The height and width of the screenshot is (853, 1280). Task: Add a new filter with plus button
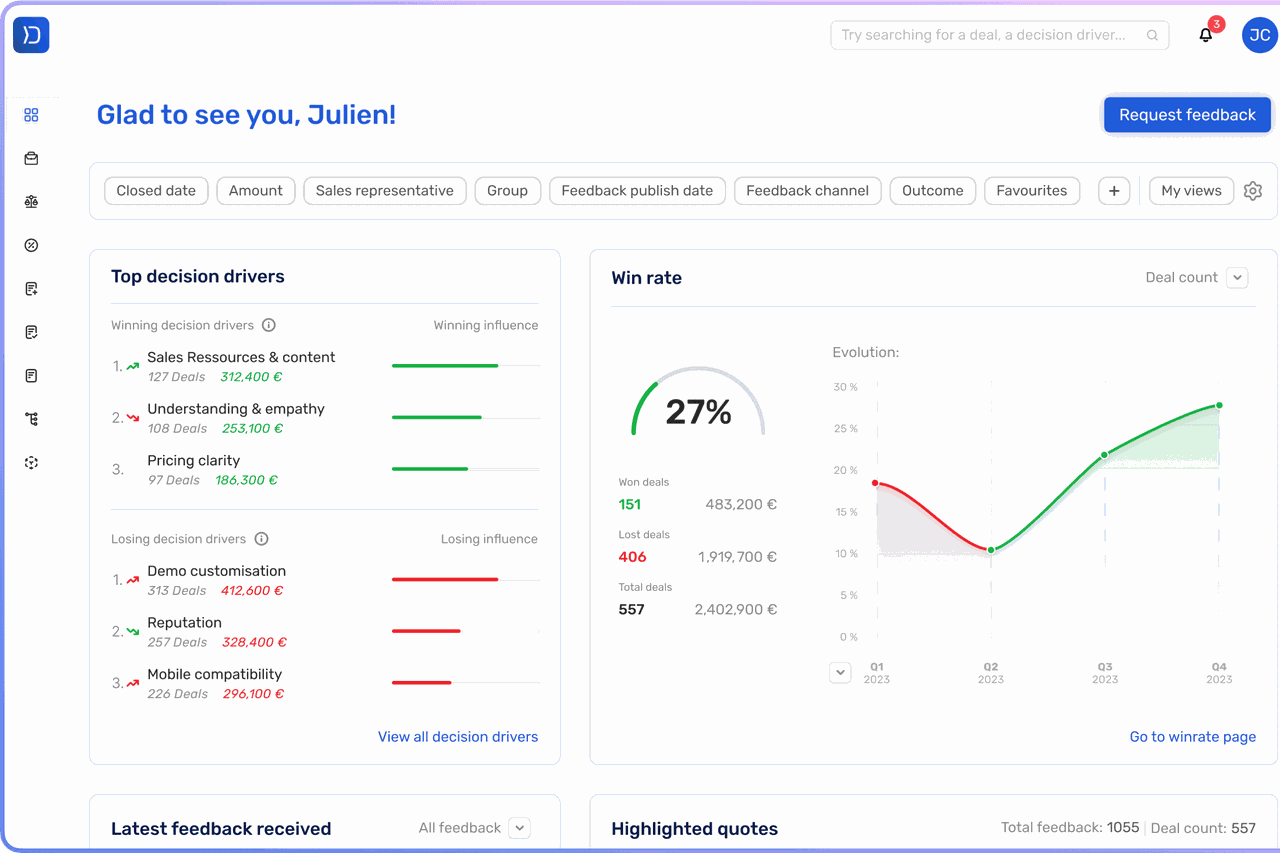click(x=1114, y=191)
